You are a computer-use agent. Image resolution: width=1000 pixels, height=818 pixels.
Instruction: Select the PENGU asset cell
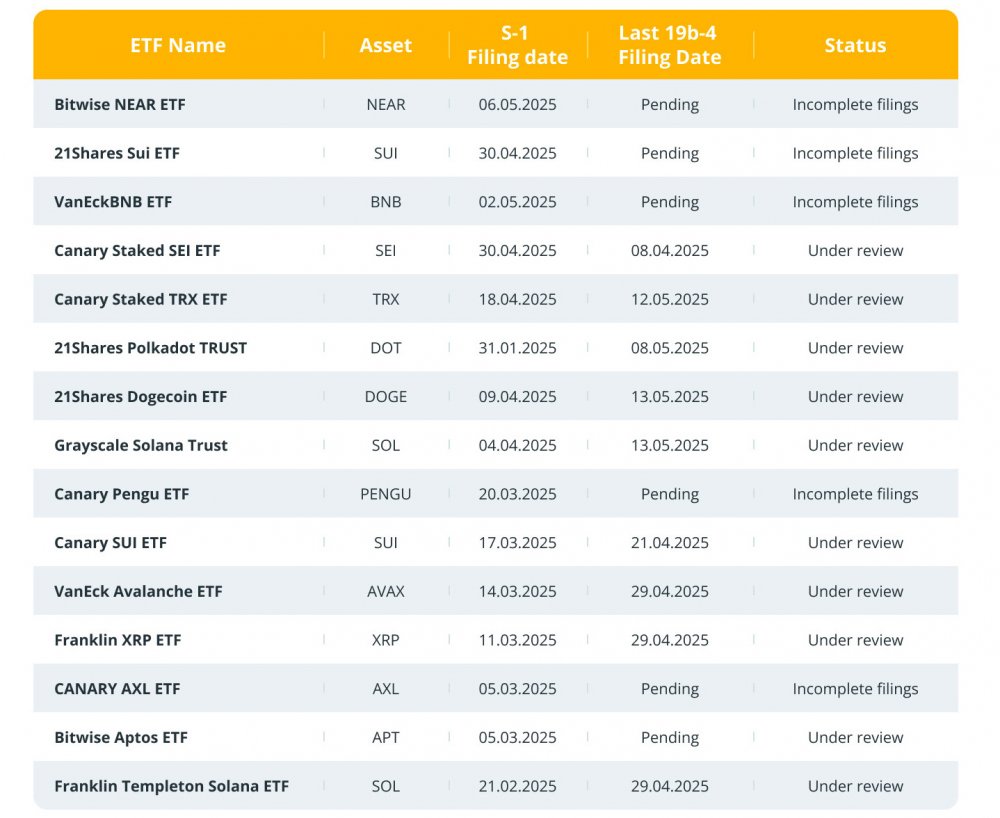click(x=386, y=494)
